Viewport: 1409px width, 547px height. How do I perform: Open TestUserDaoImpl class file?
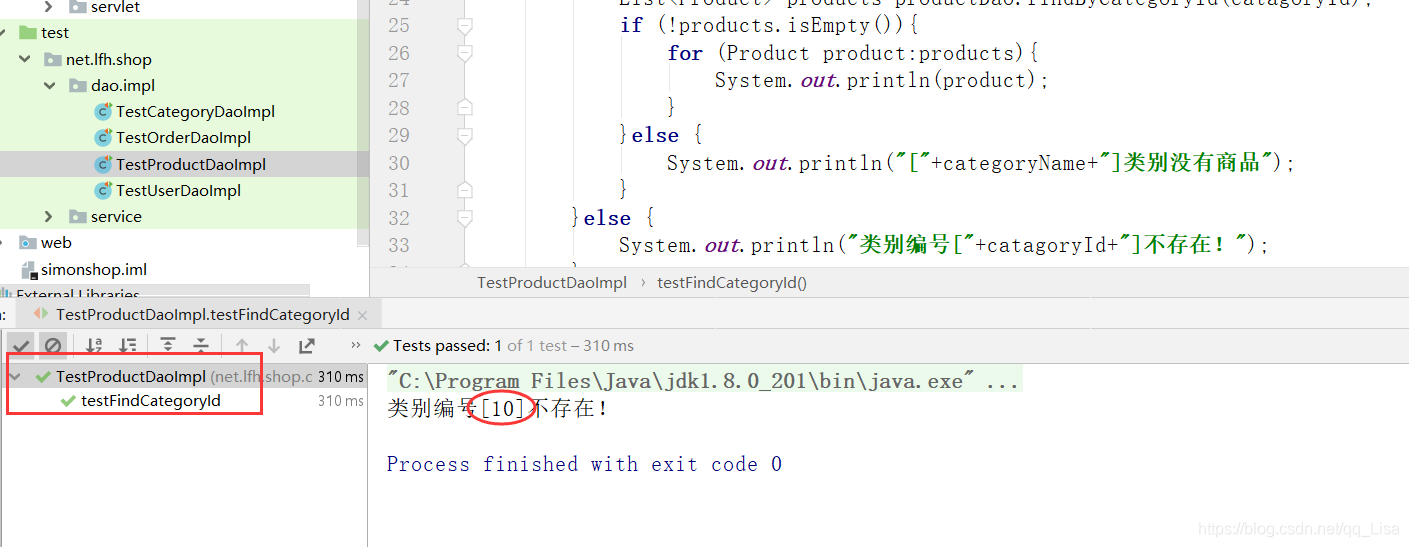pyautogui.click(x=178, y=190)
